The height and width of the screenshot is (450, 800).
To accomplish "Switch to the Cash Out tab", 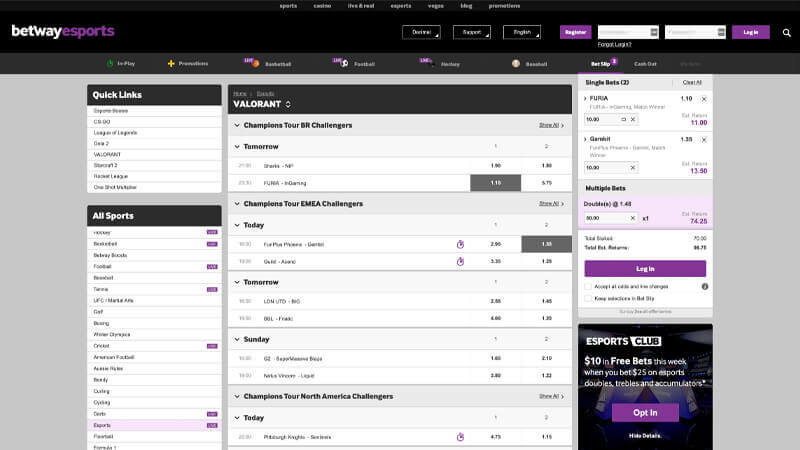I will coord(645,64).
